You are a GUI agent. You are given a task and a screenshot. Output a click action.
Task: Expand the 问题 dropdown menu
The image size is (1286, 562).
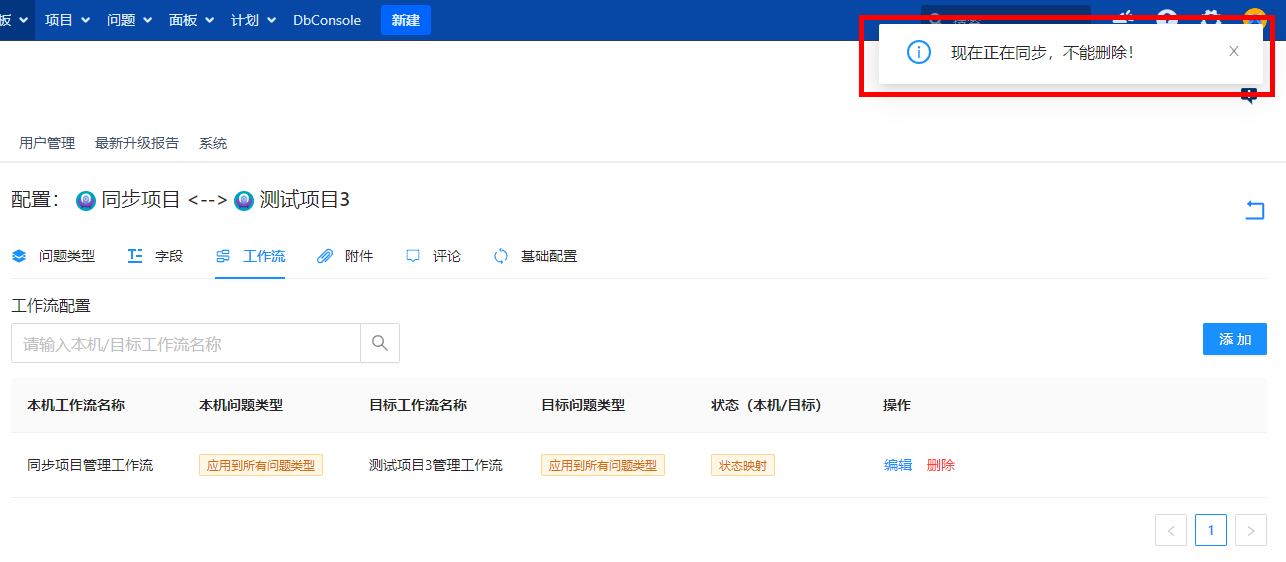(129, 20)
